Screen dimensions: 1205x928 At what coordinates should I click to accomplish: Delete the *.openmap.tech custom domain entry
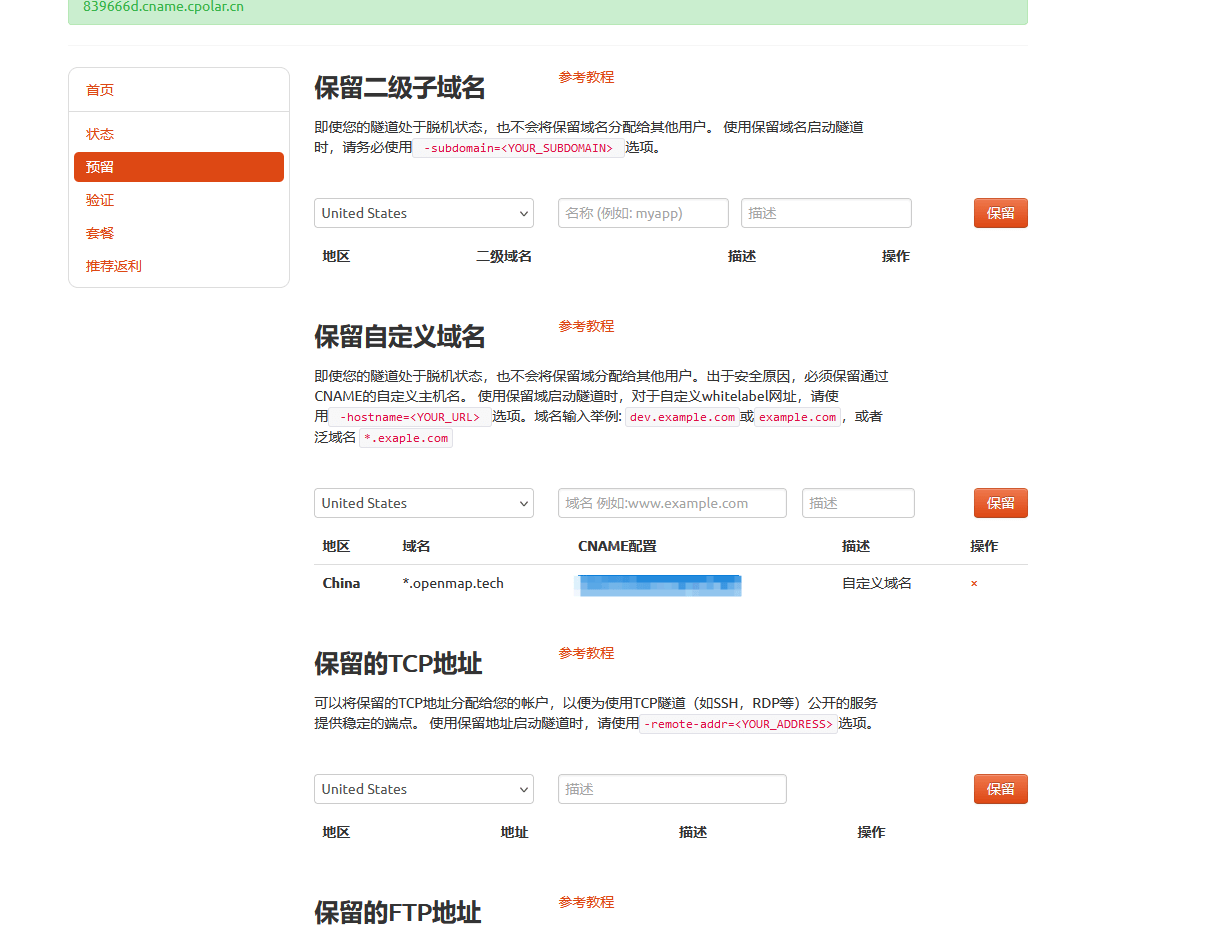pyautogui.click(x=974, y=584)
